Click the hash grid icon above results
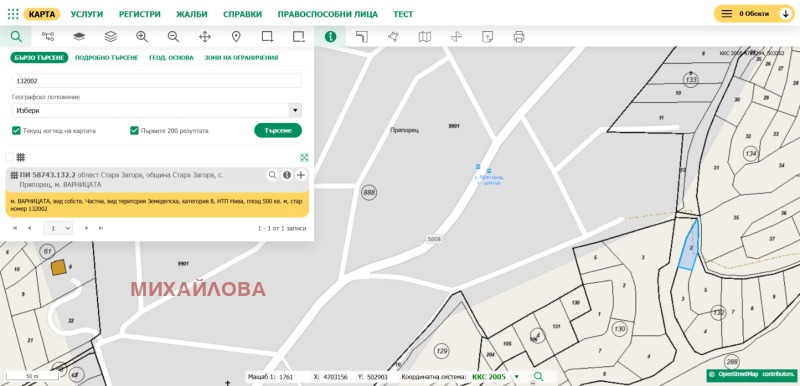 point(21,157)
